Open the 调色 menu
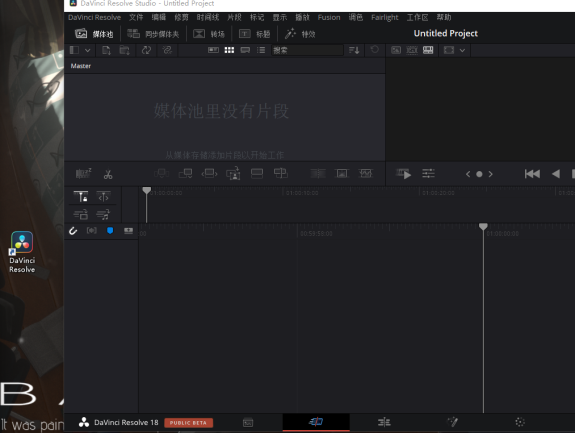Image resolution: width=575 pixels, height=433 pixels. [356, 17]
